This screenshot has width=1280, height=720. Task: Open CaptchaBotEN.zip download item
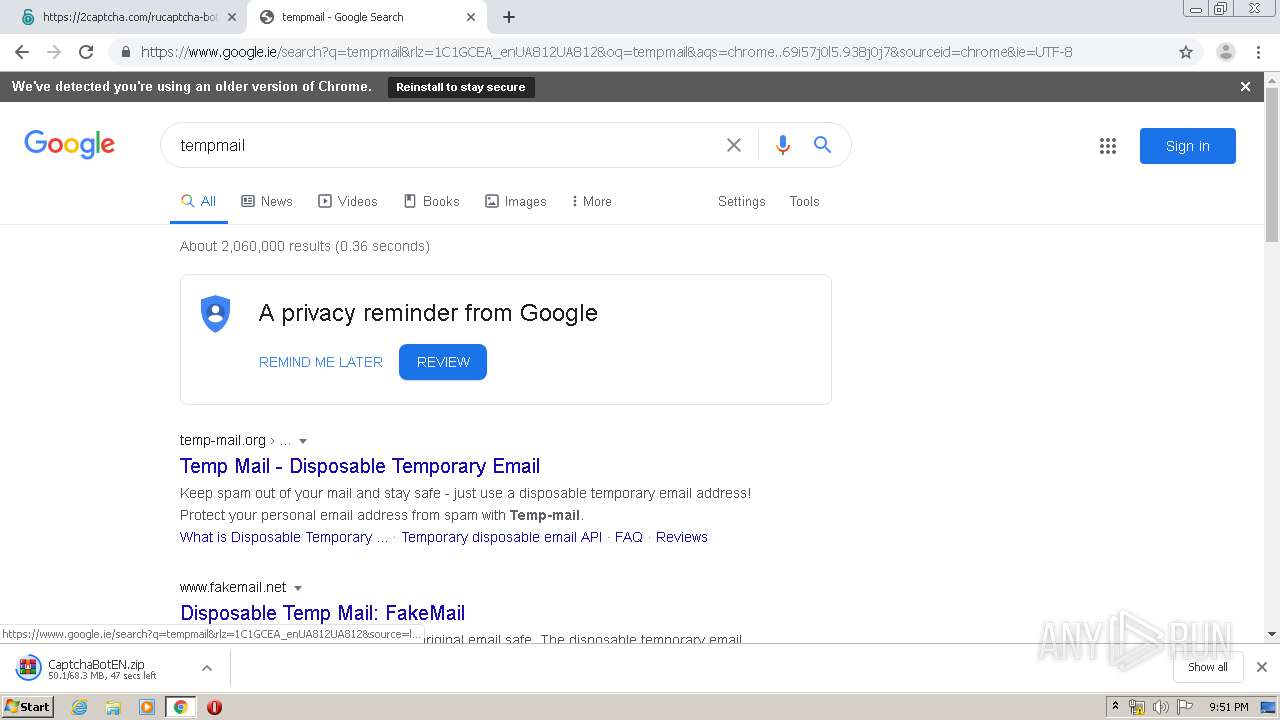pyautogui.click(x=100, y=668)
